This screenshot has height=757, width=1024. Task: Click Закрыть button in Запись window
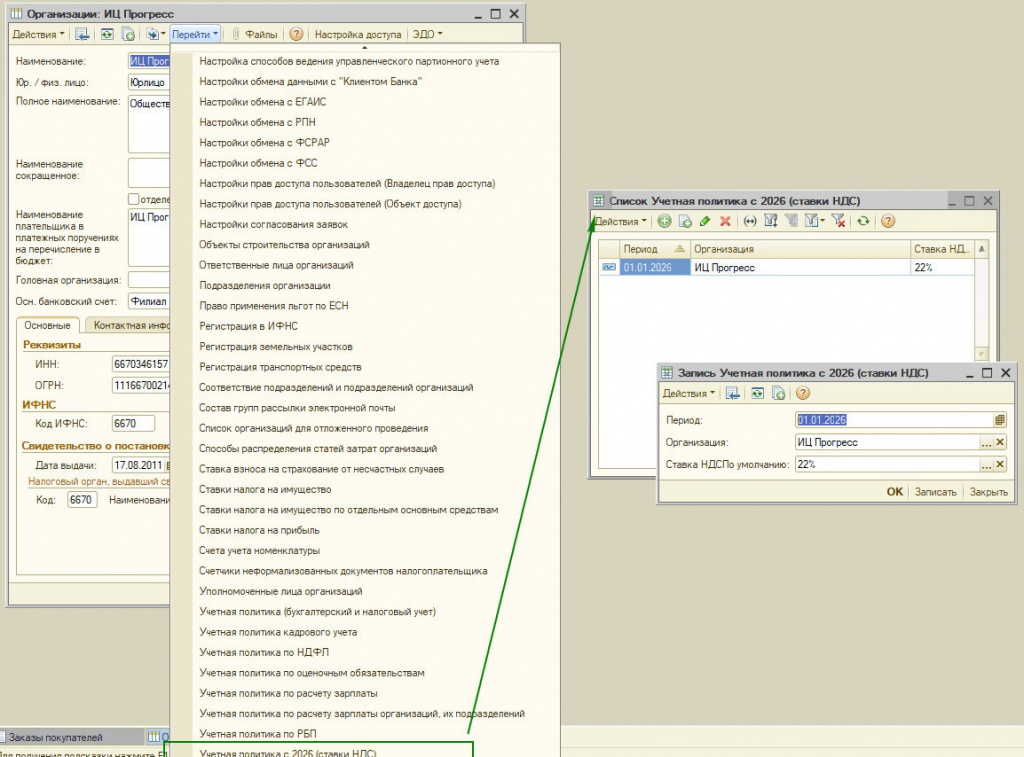pyautogui.click(x=988, y=492)
